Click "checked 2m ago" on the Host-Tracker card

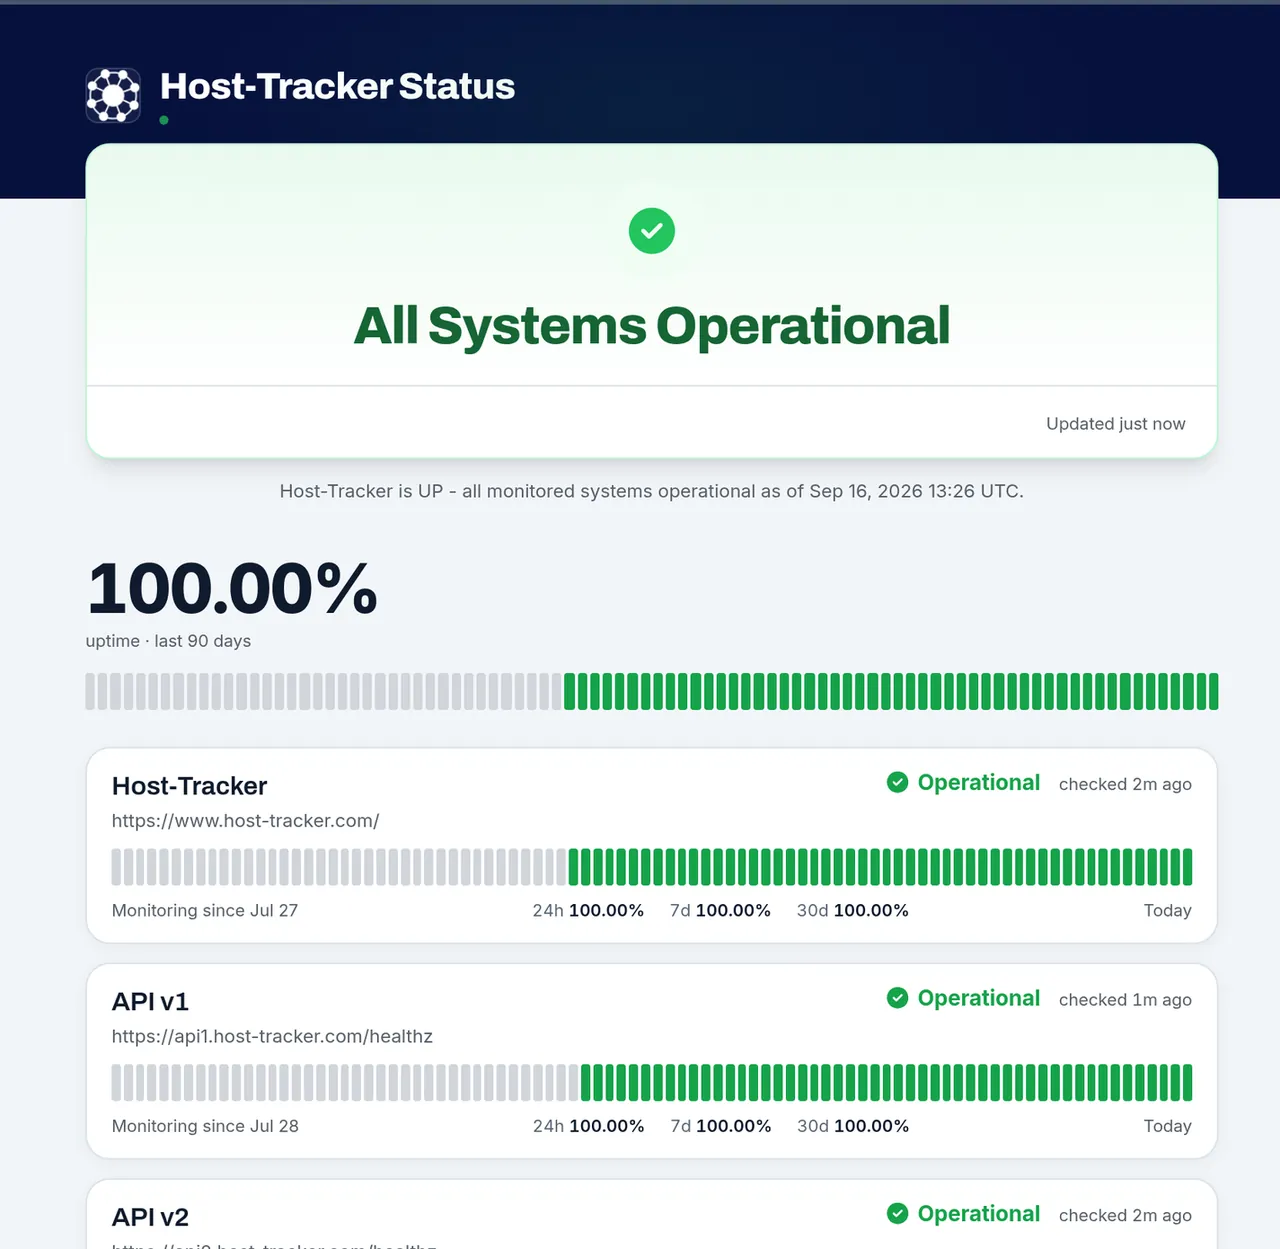[1125, 784]
